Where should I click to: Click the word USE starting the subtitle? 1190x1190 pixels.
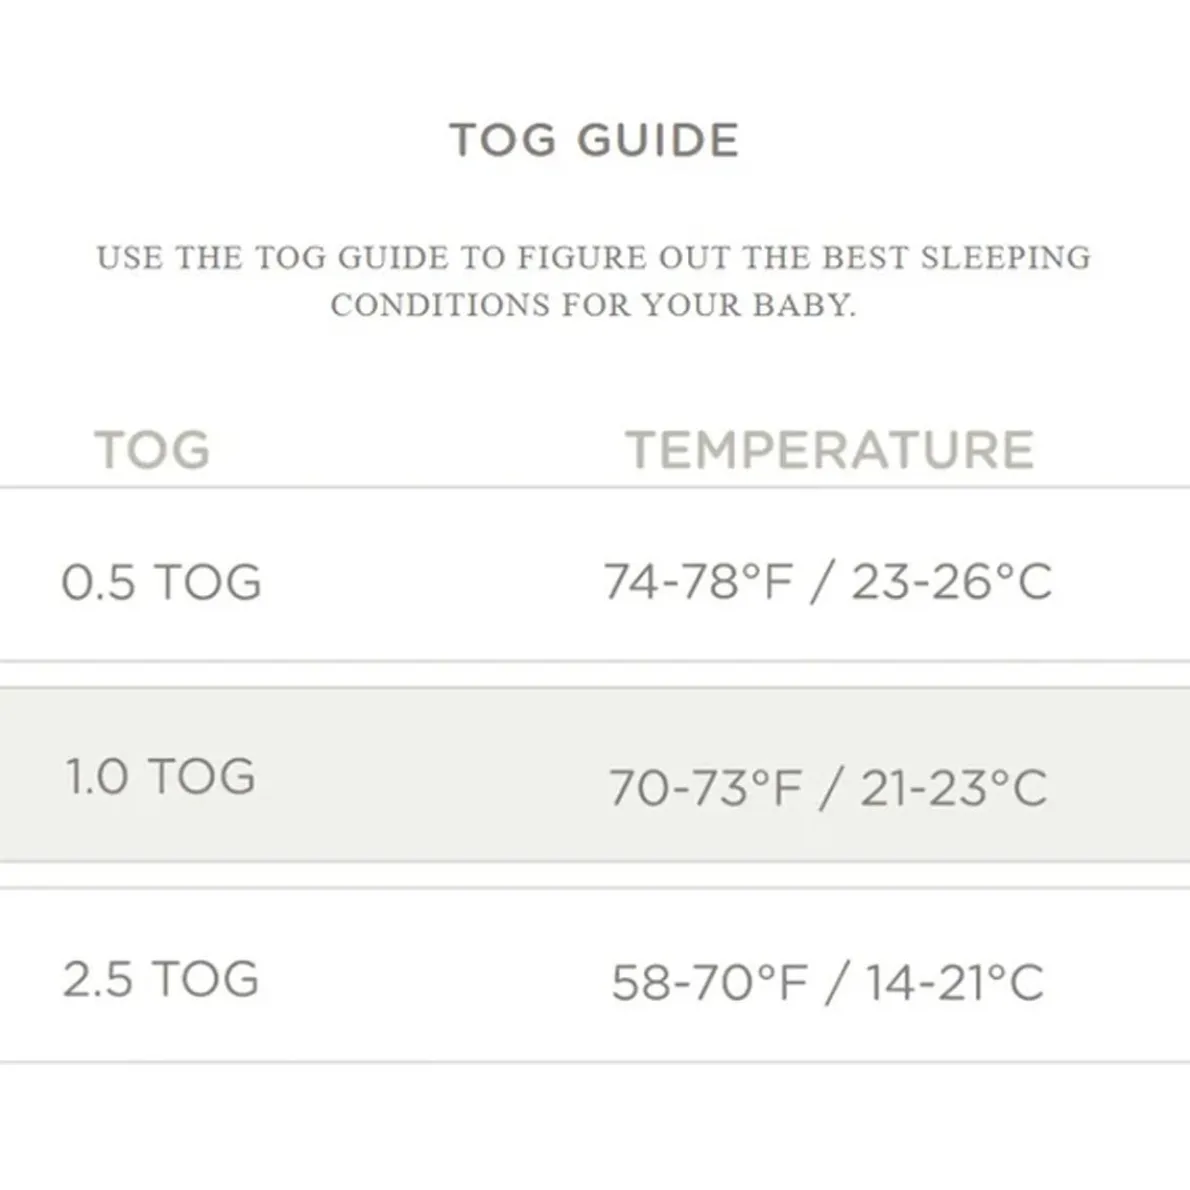click(x=129, y=258)
